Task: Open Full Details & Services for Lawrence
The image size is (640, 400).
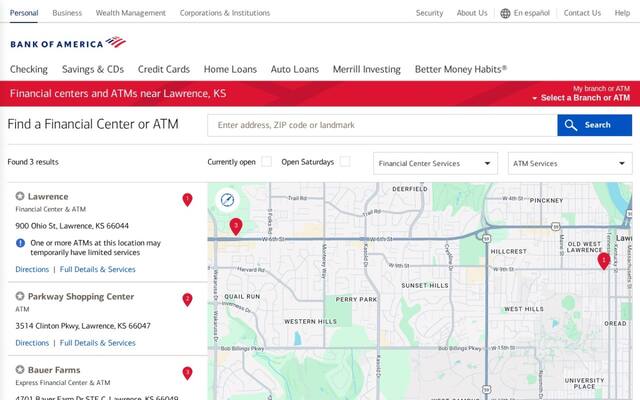Action: point(98,269)
